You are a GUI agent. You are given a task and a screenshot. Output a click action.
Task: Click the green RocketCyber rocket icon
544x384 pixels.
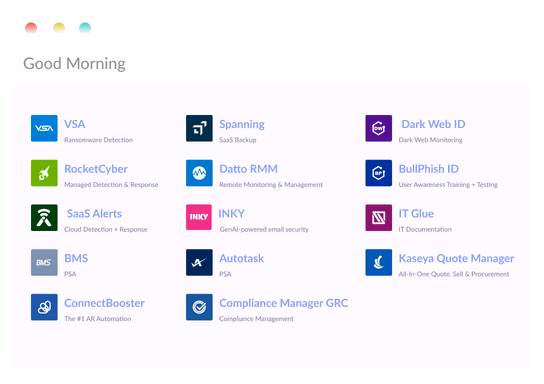[x=44, y=173]
